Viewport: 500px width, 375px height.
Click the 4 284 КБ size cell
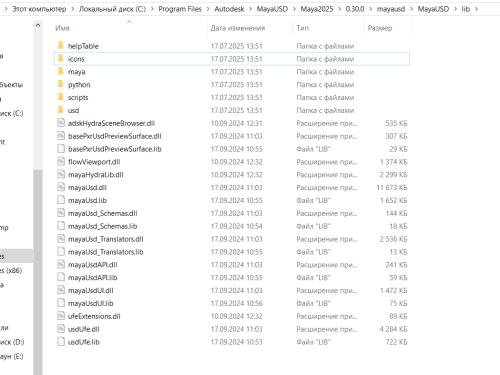393,329
